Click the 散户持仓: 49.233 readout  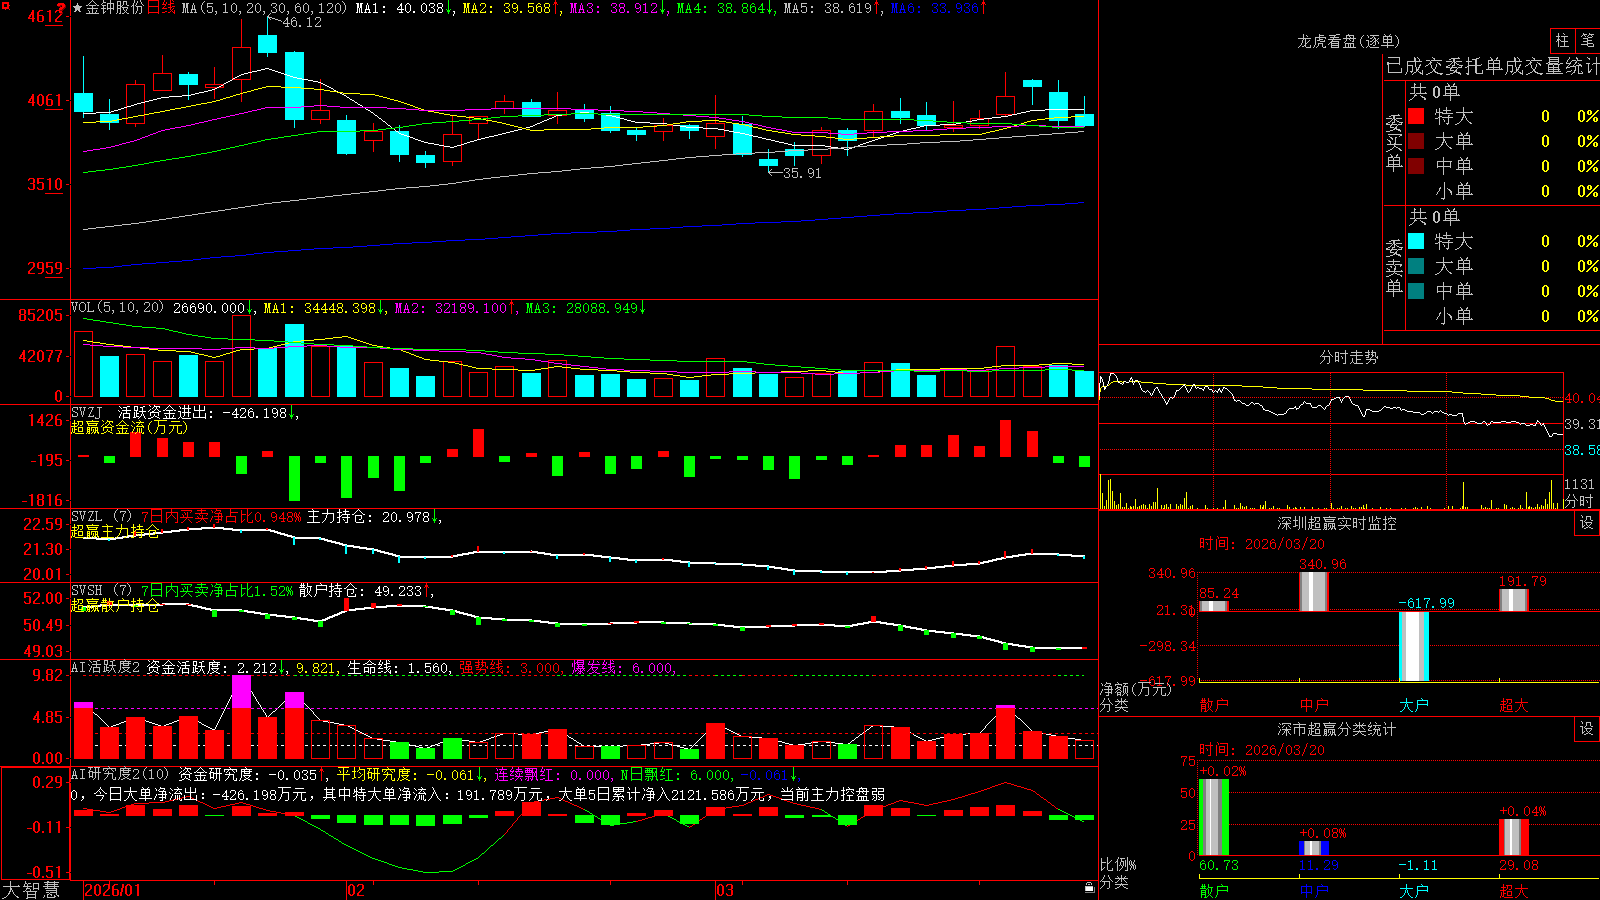tap(366, 591)
